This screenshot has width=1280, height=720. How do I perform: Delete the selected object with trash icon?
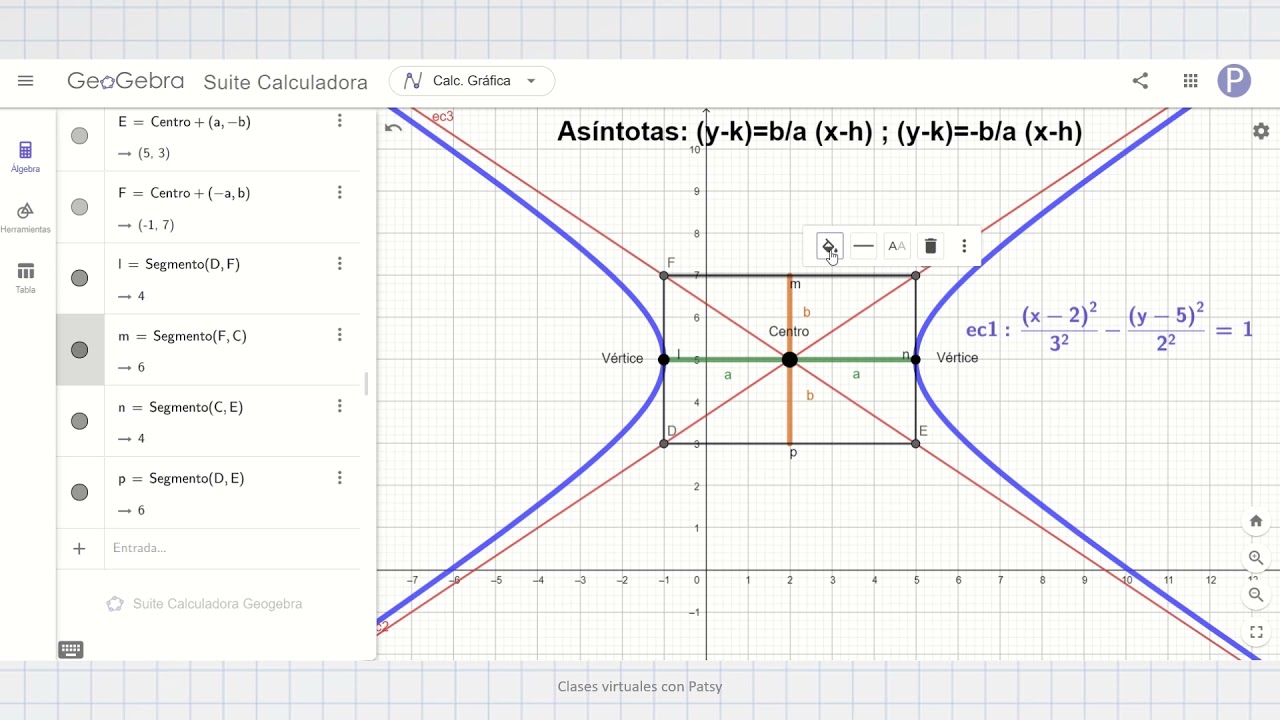(x=930, y=246)
